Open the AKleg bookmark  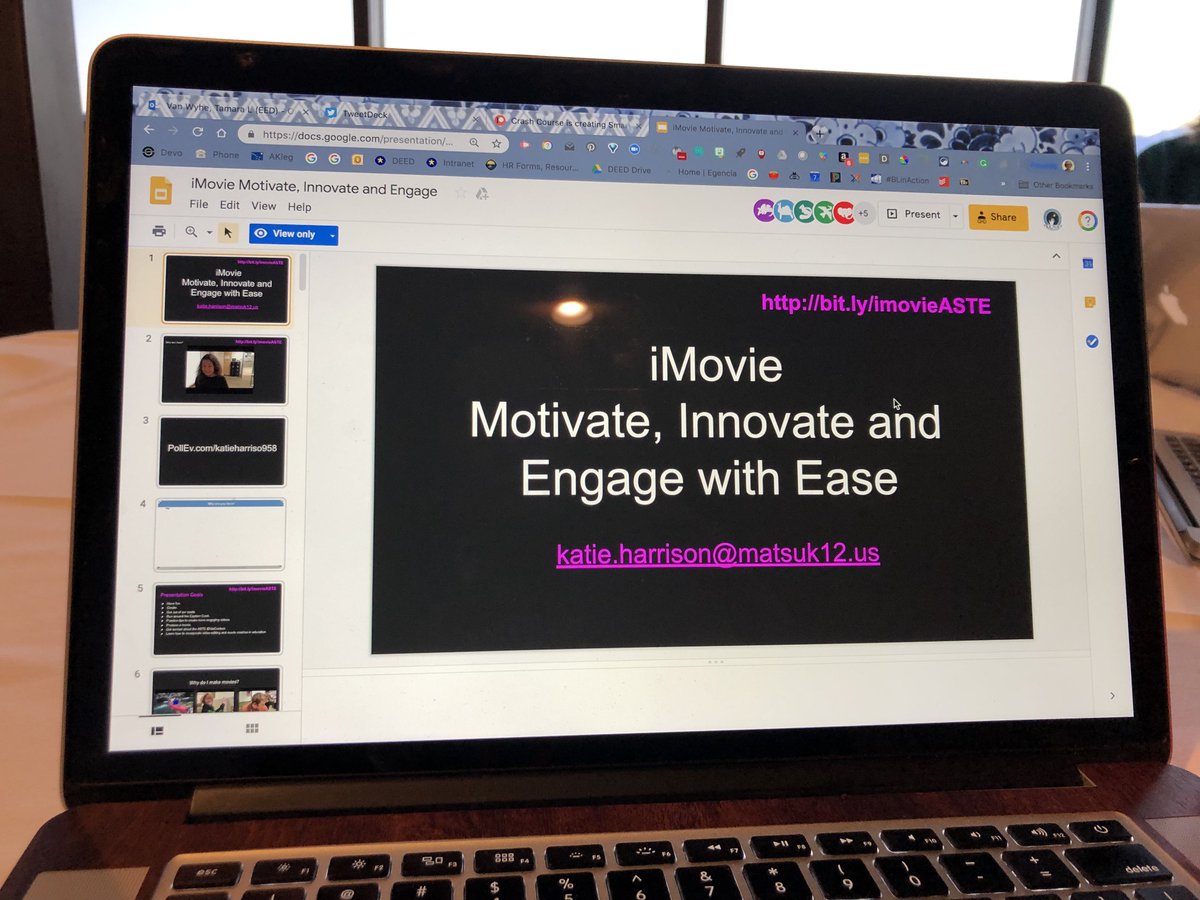coord(273,156)
